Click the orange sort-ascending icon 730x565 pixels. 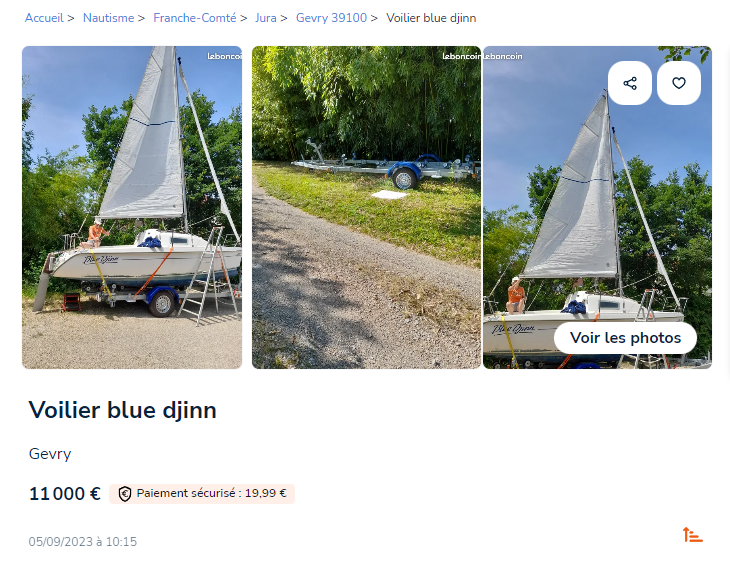tap(692, 535)
